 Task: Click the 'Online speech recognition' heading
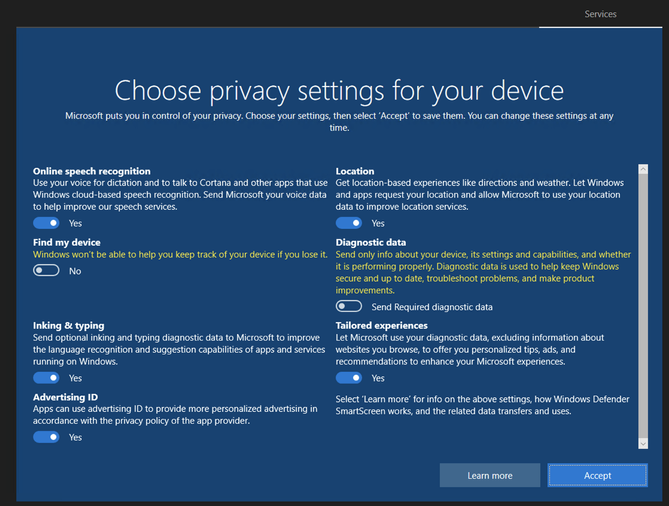92,171
